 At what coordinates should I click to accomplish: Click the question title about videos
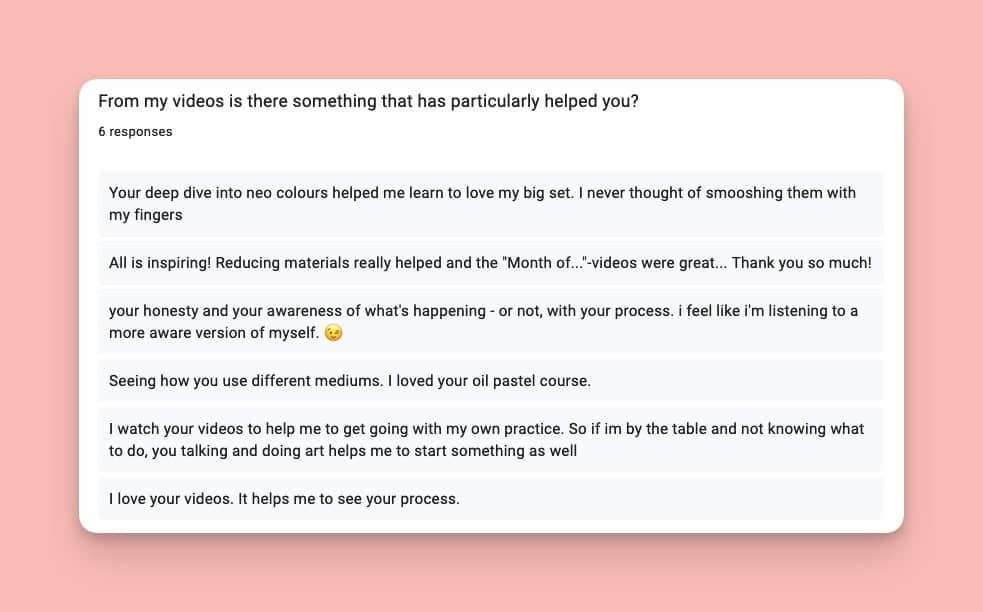(368, 101)
